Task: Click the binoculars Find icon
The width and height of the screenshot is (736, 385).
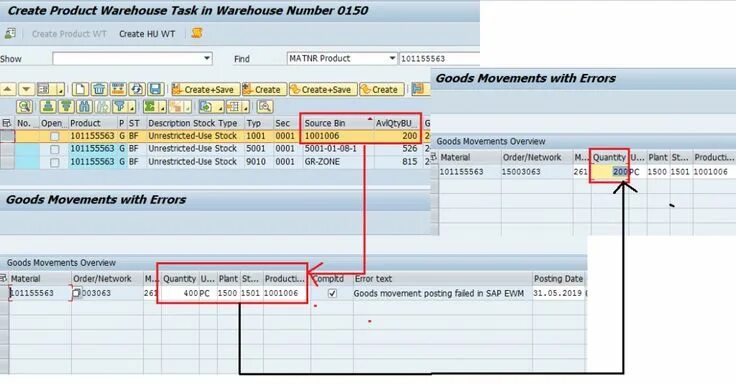Action: (x=84, y=107)
